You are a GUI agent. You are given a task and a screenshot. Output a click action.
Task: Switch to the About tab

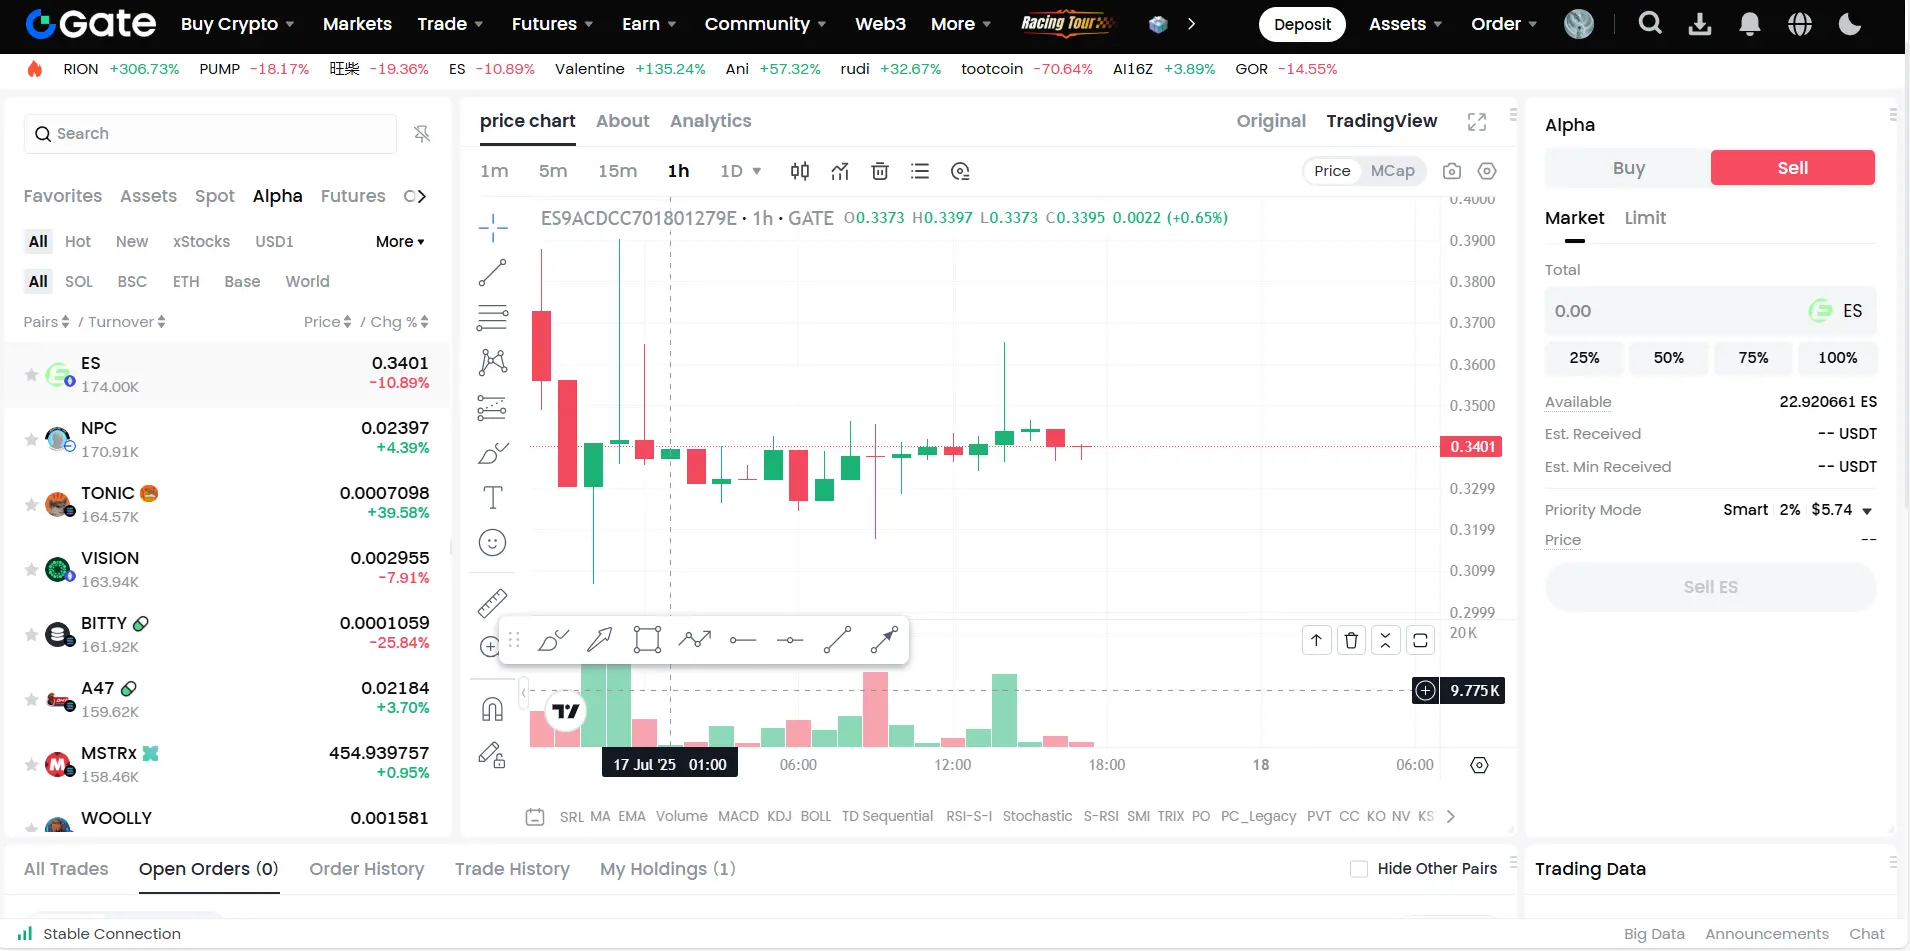pos(622,121)
